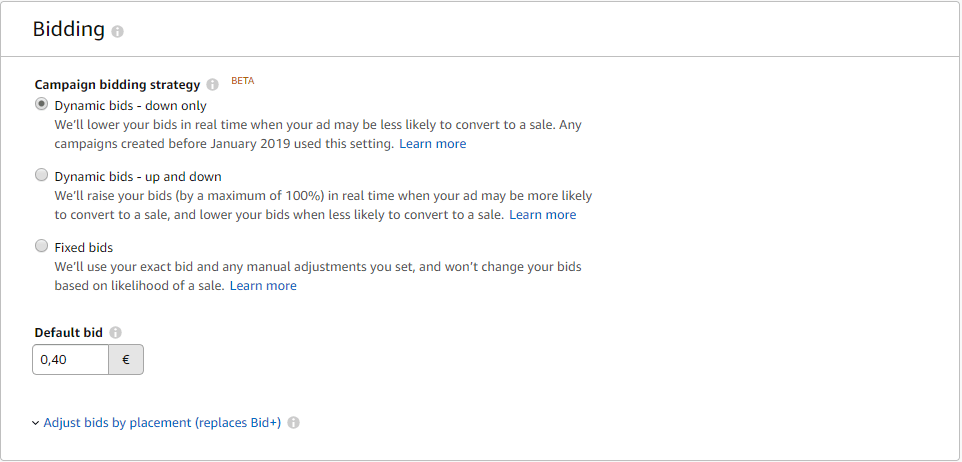This screenshot has width=962, height=462.
Task: Click Learn more in Fixed bids description
Action: (x=263, y=286)
